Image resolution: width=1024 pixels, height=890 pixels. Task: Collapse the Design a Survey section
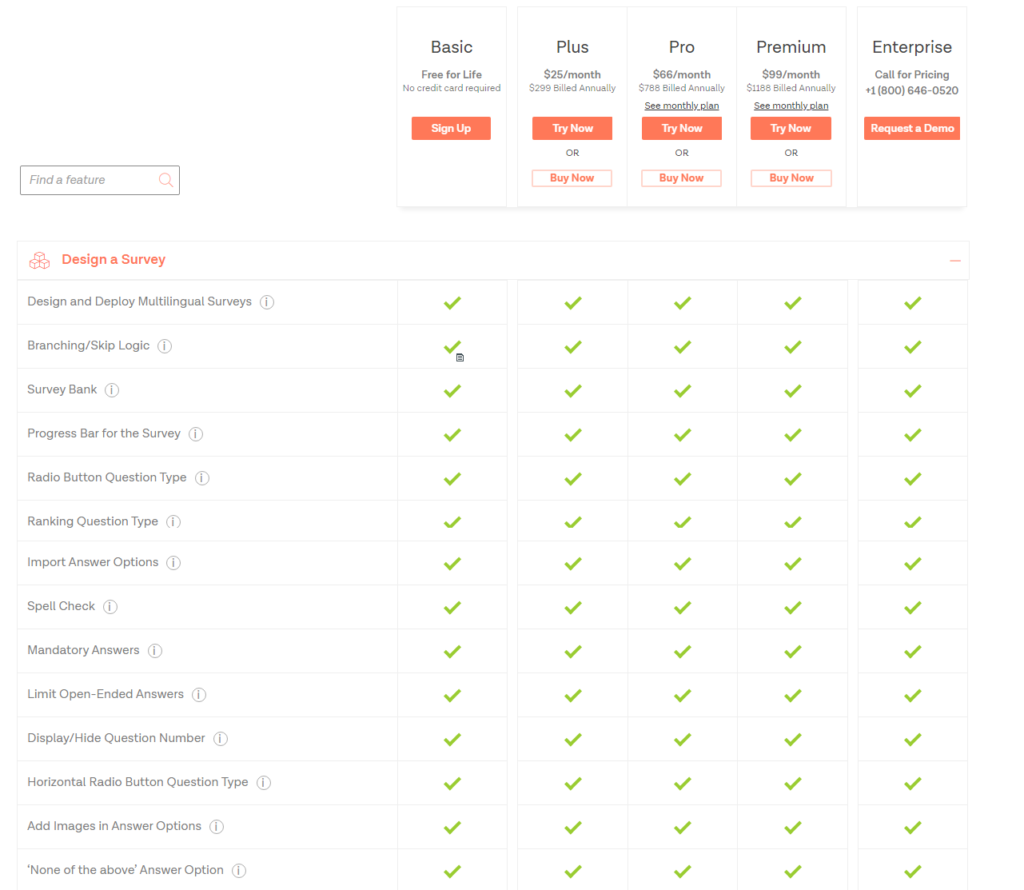click(x=954, y=259)
